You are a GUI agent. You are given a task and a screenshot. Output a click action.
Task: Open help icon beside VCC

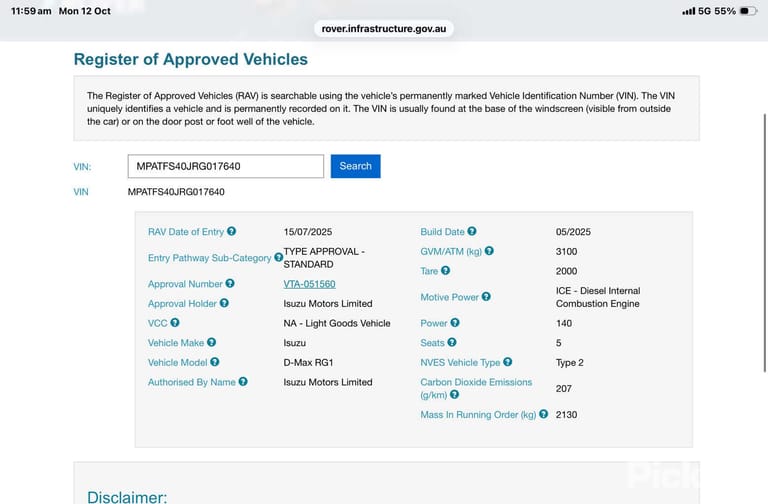175,322
